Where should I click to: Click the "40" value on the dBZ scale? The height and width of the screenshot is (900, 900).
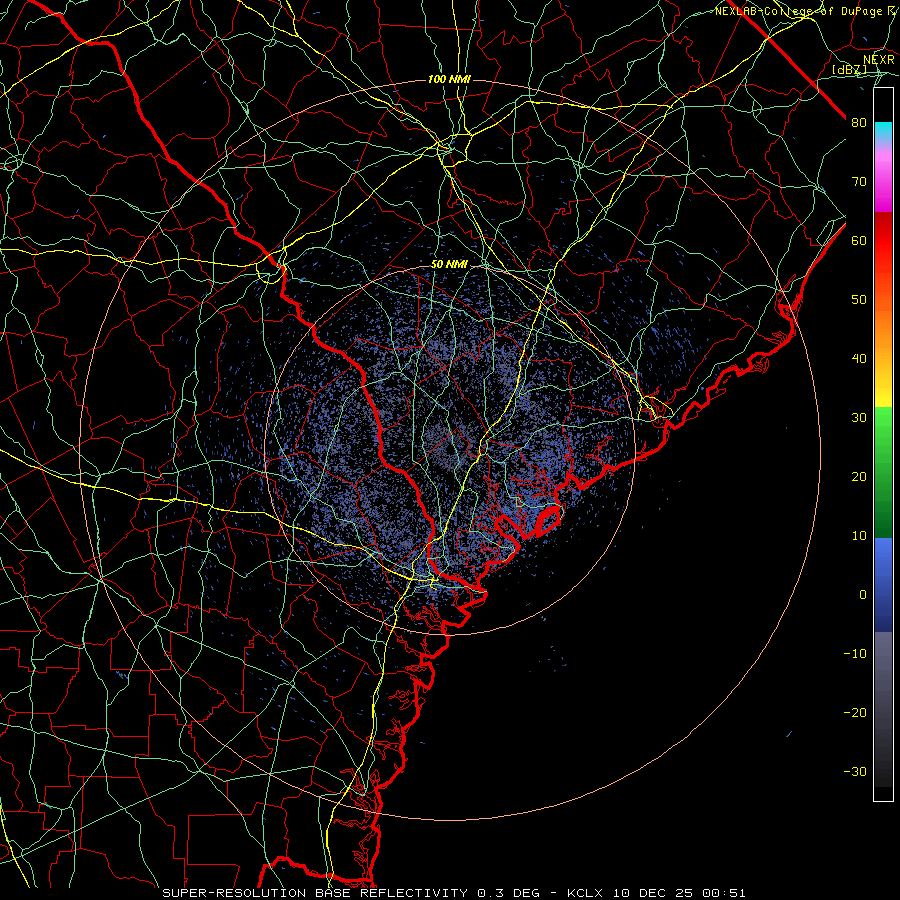[x=859, y=359]
